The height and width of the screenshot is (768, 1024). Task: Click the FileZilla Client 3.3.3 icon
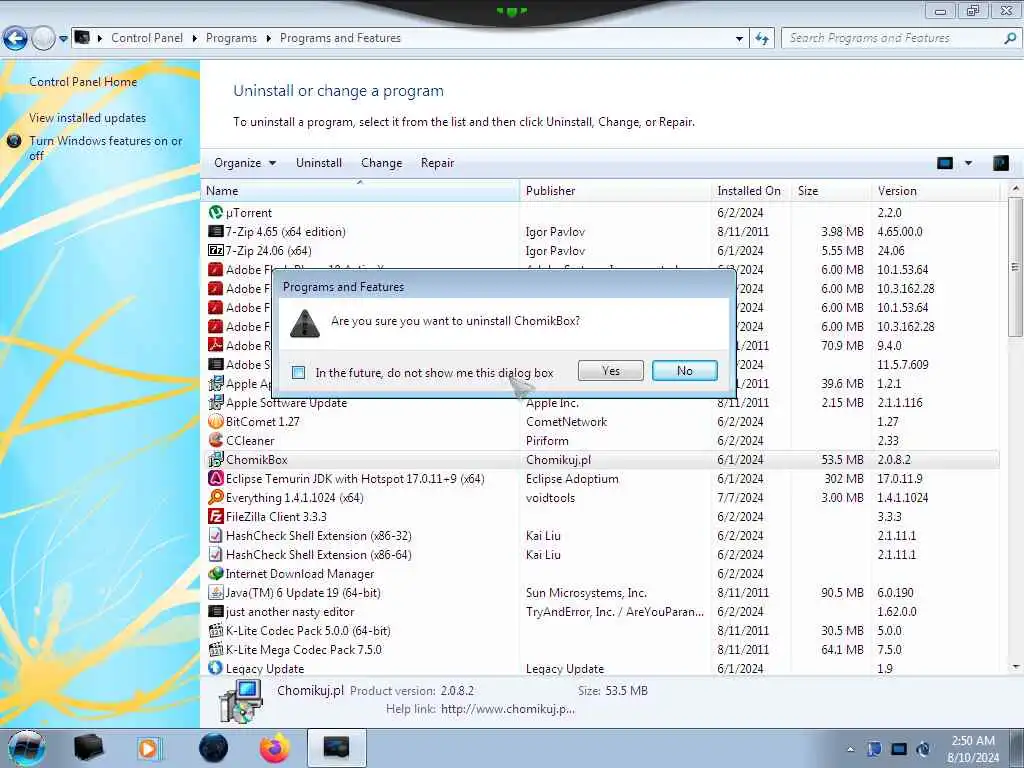coord(216,516)
